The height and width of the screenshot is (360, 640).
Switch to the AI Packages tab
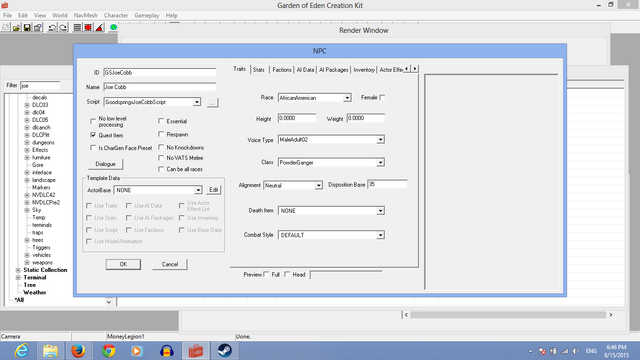[x=333, y=70]
